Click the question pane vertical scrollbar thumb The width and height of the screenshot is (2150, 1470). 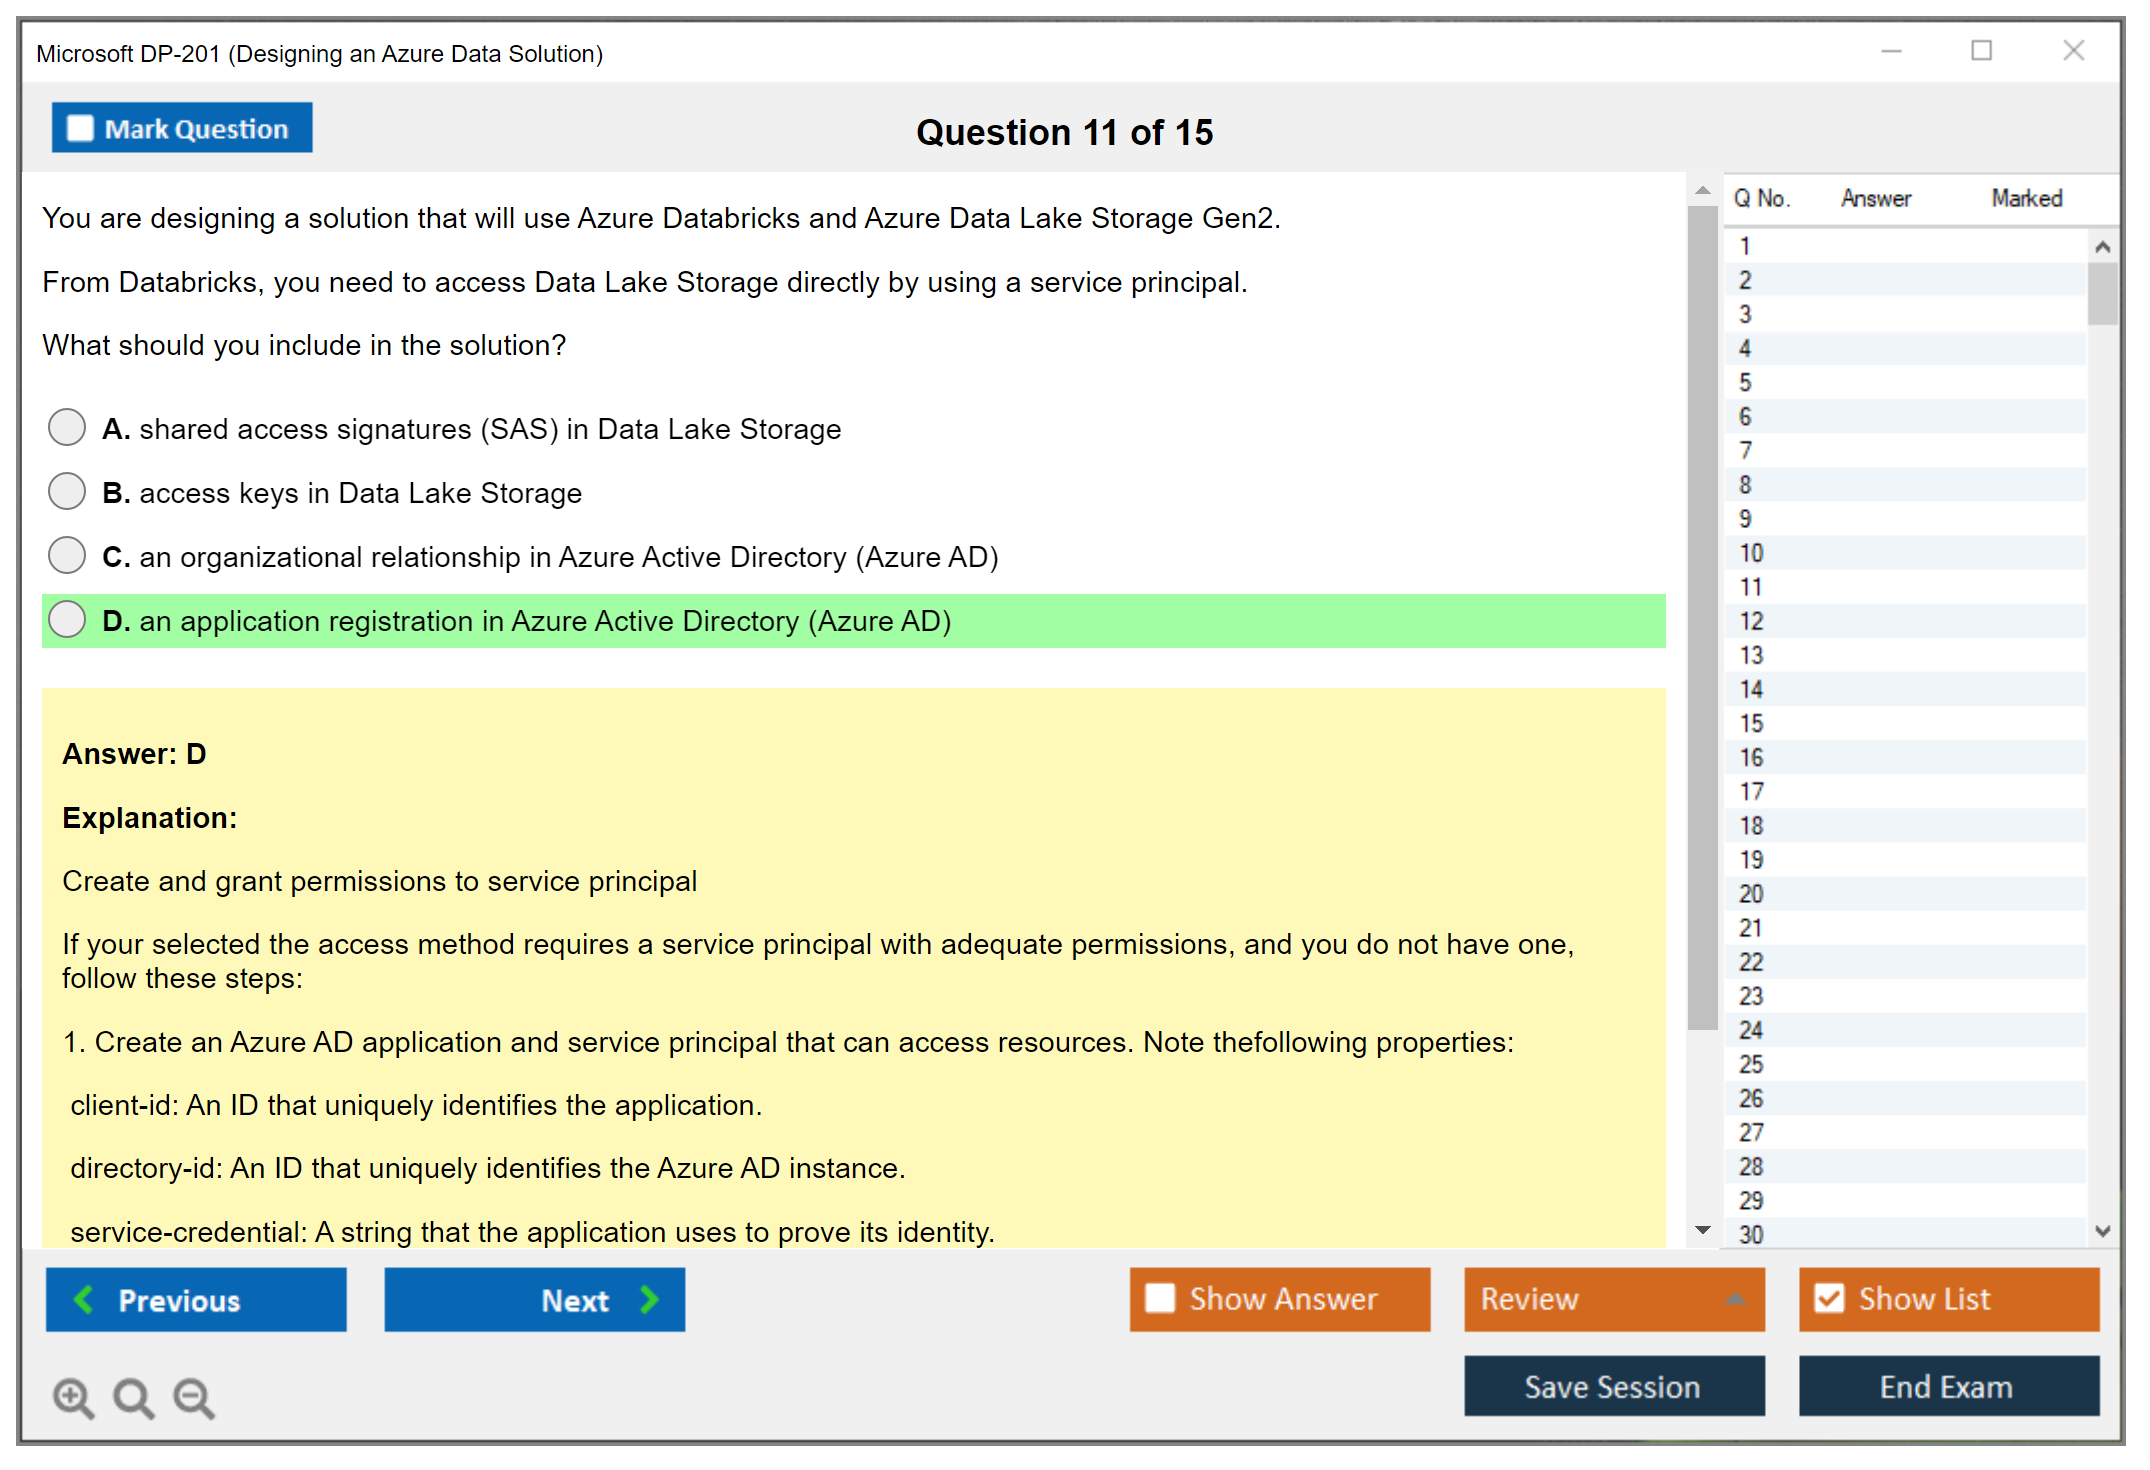[x=1702, y=615]
